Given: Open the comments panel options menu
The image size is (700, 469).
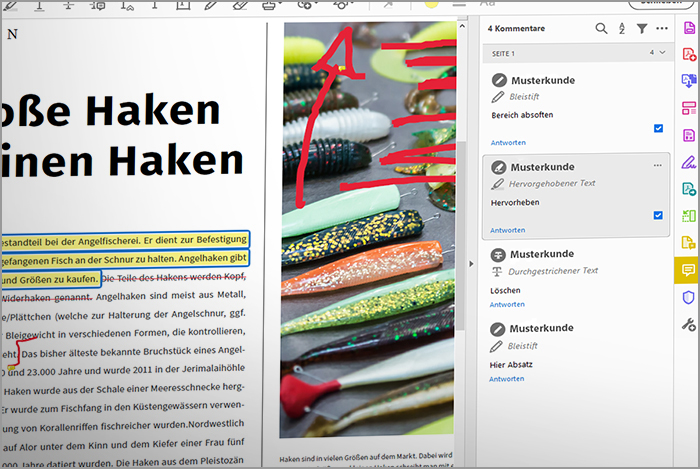Looking at the screenshot, I should tap(662, 29).
